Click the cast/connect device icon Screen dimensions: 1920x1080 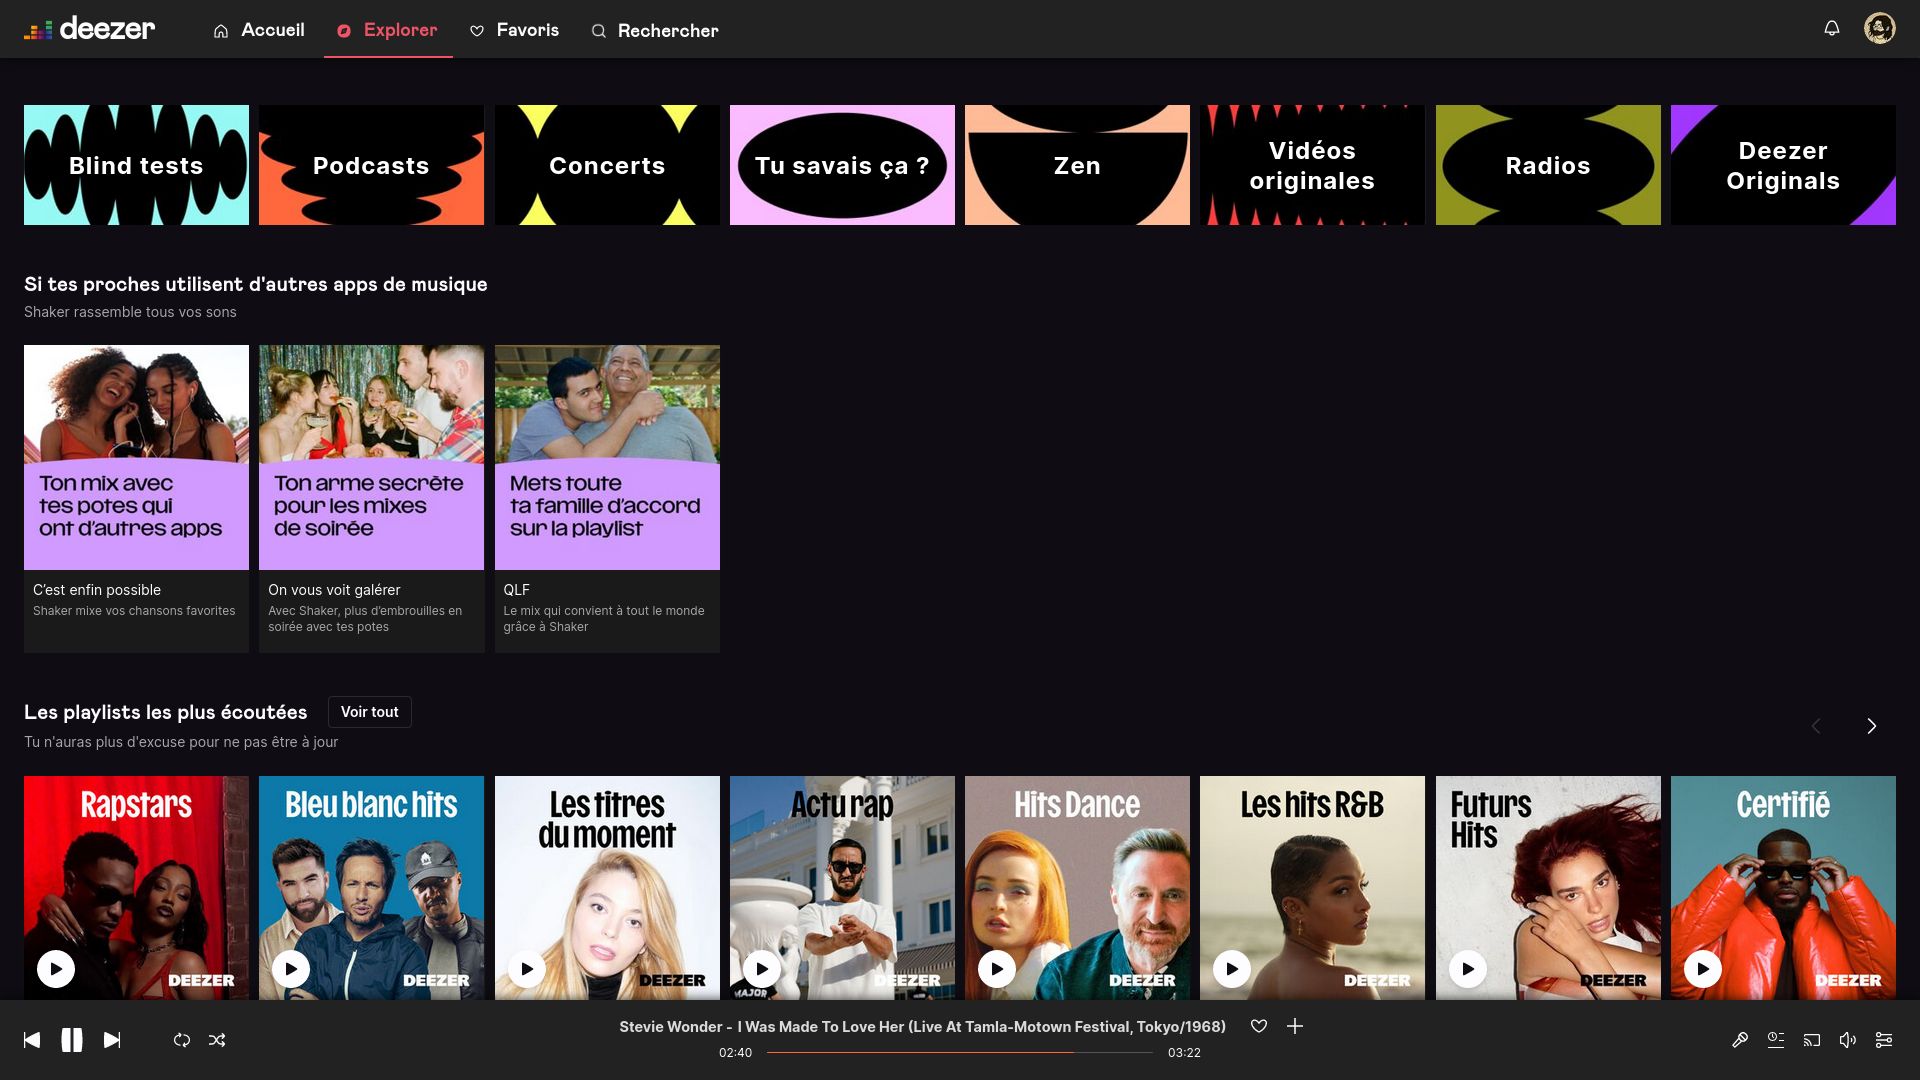(x=1812, y=1040)
